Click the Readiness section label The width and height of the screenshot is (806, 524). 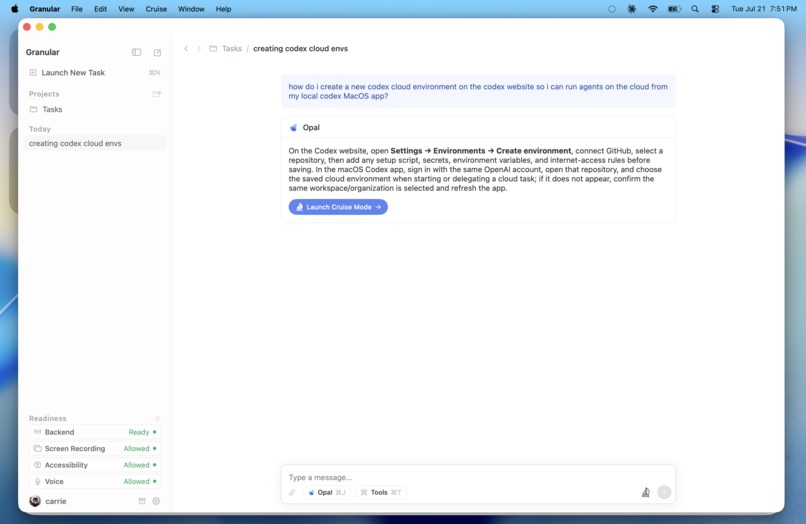tap(47, 418)
